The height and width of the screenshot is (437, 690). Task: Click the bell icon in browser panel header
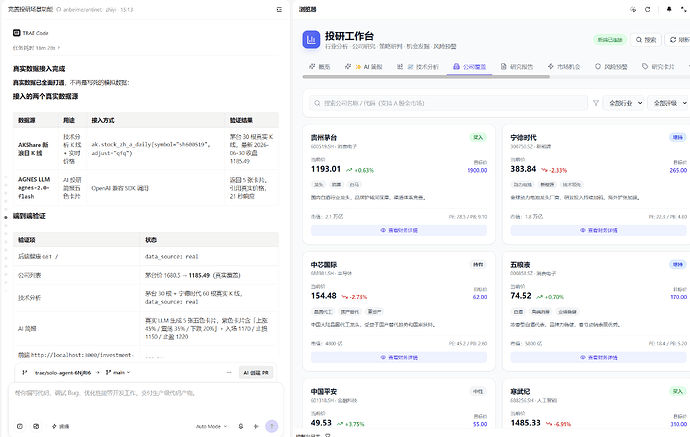click(x=669, y=9)
